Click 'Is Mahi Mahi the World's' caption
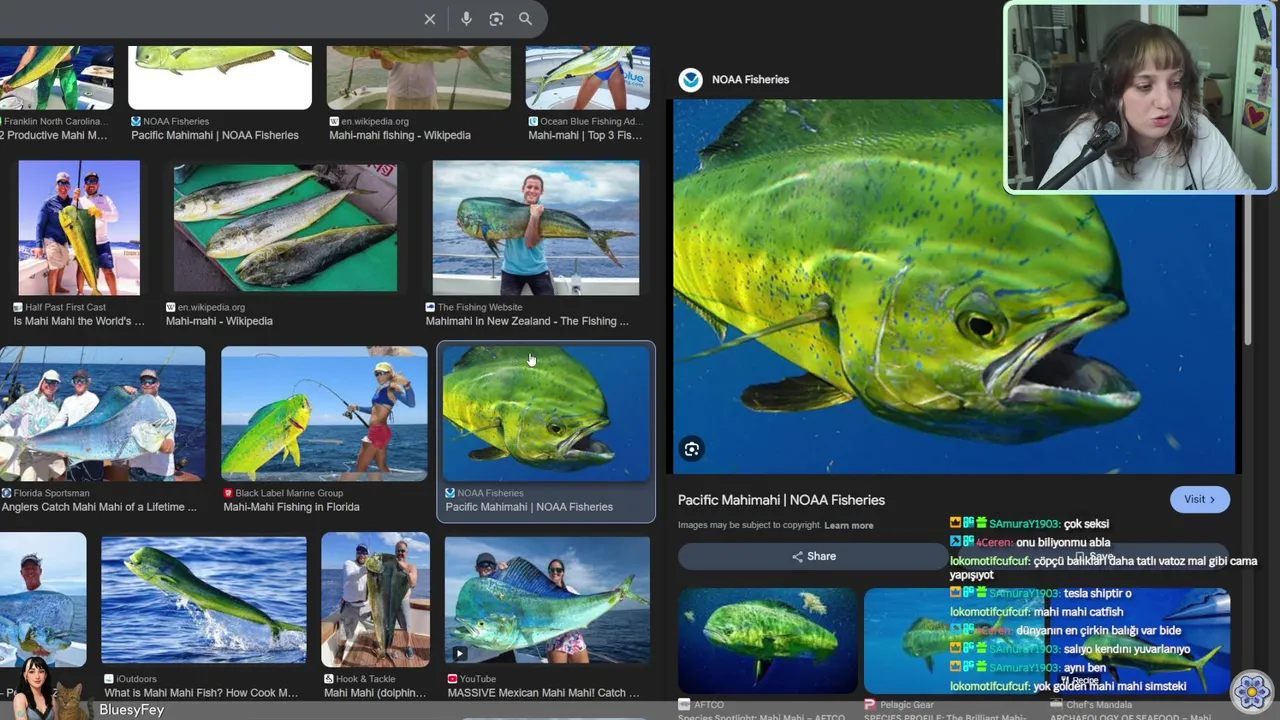 click(x=79, y=321)
